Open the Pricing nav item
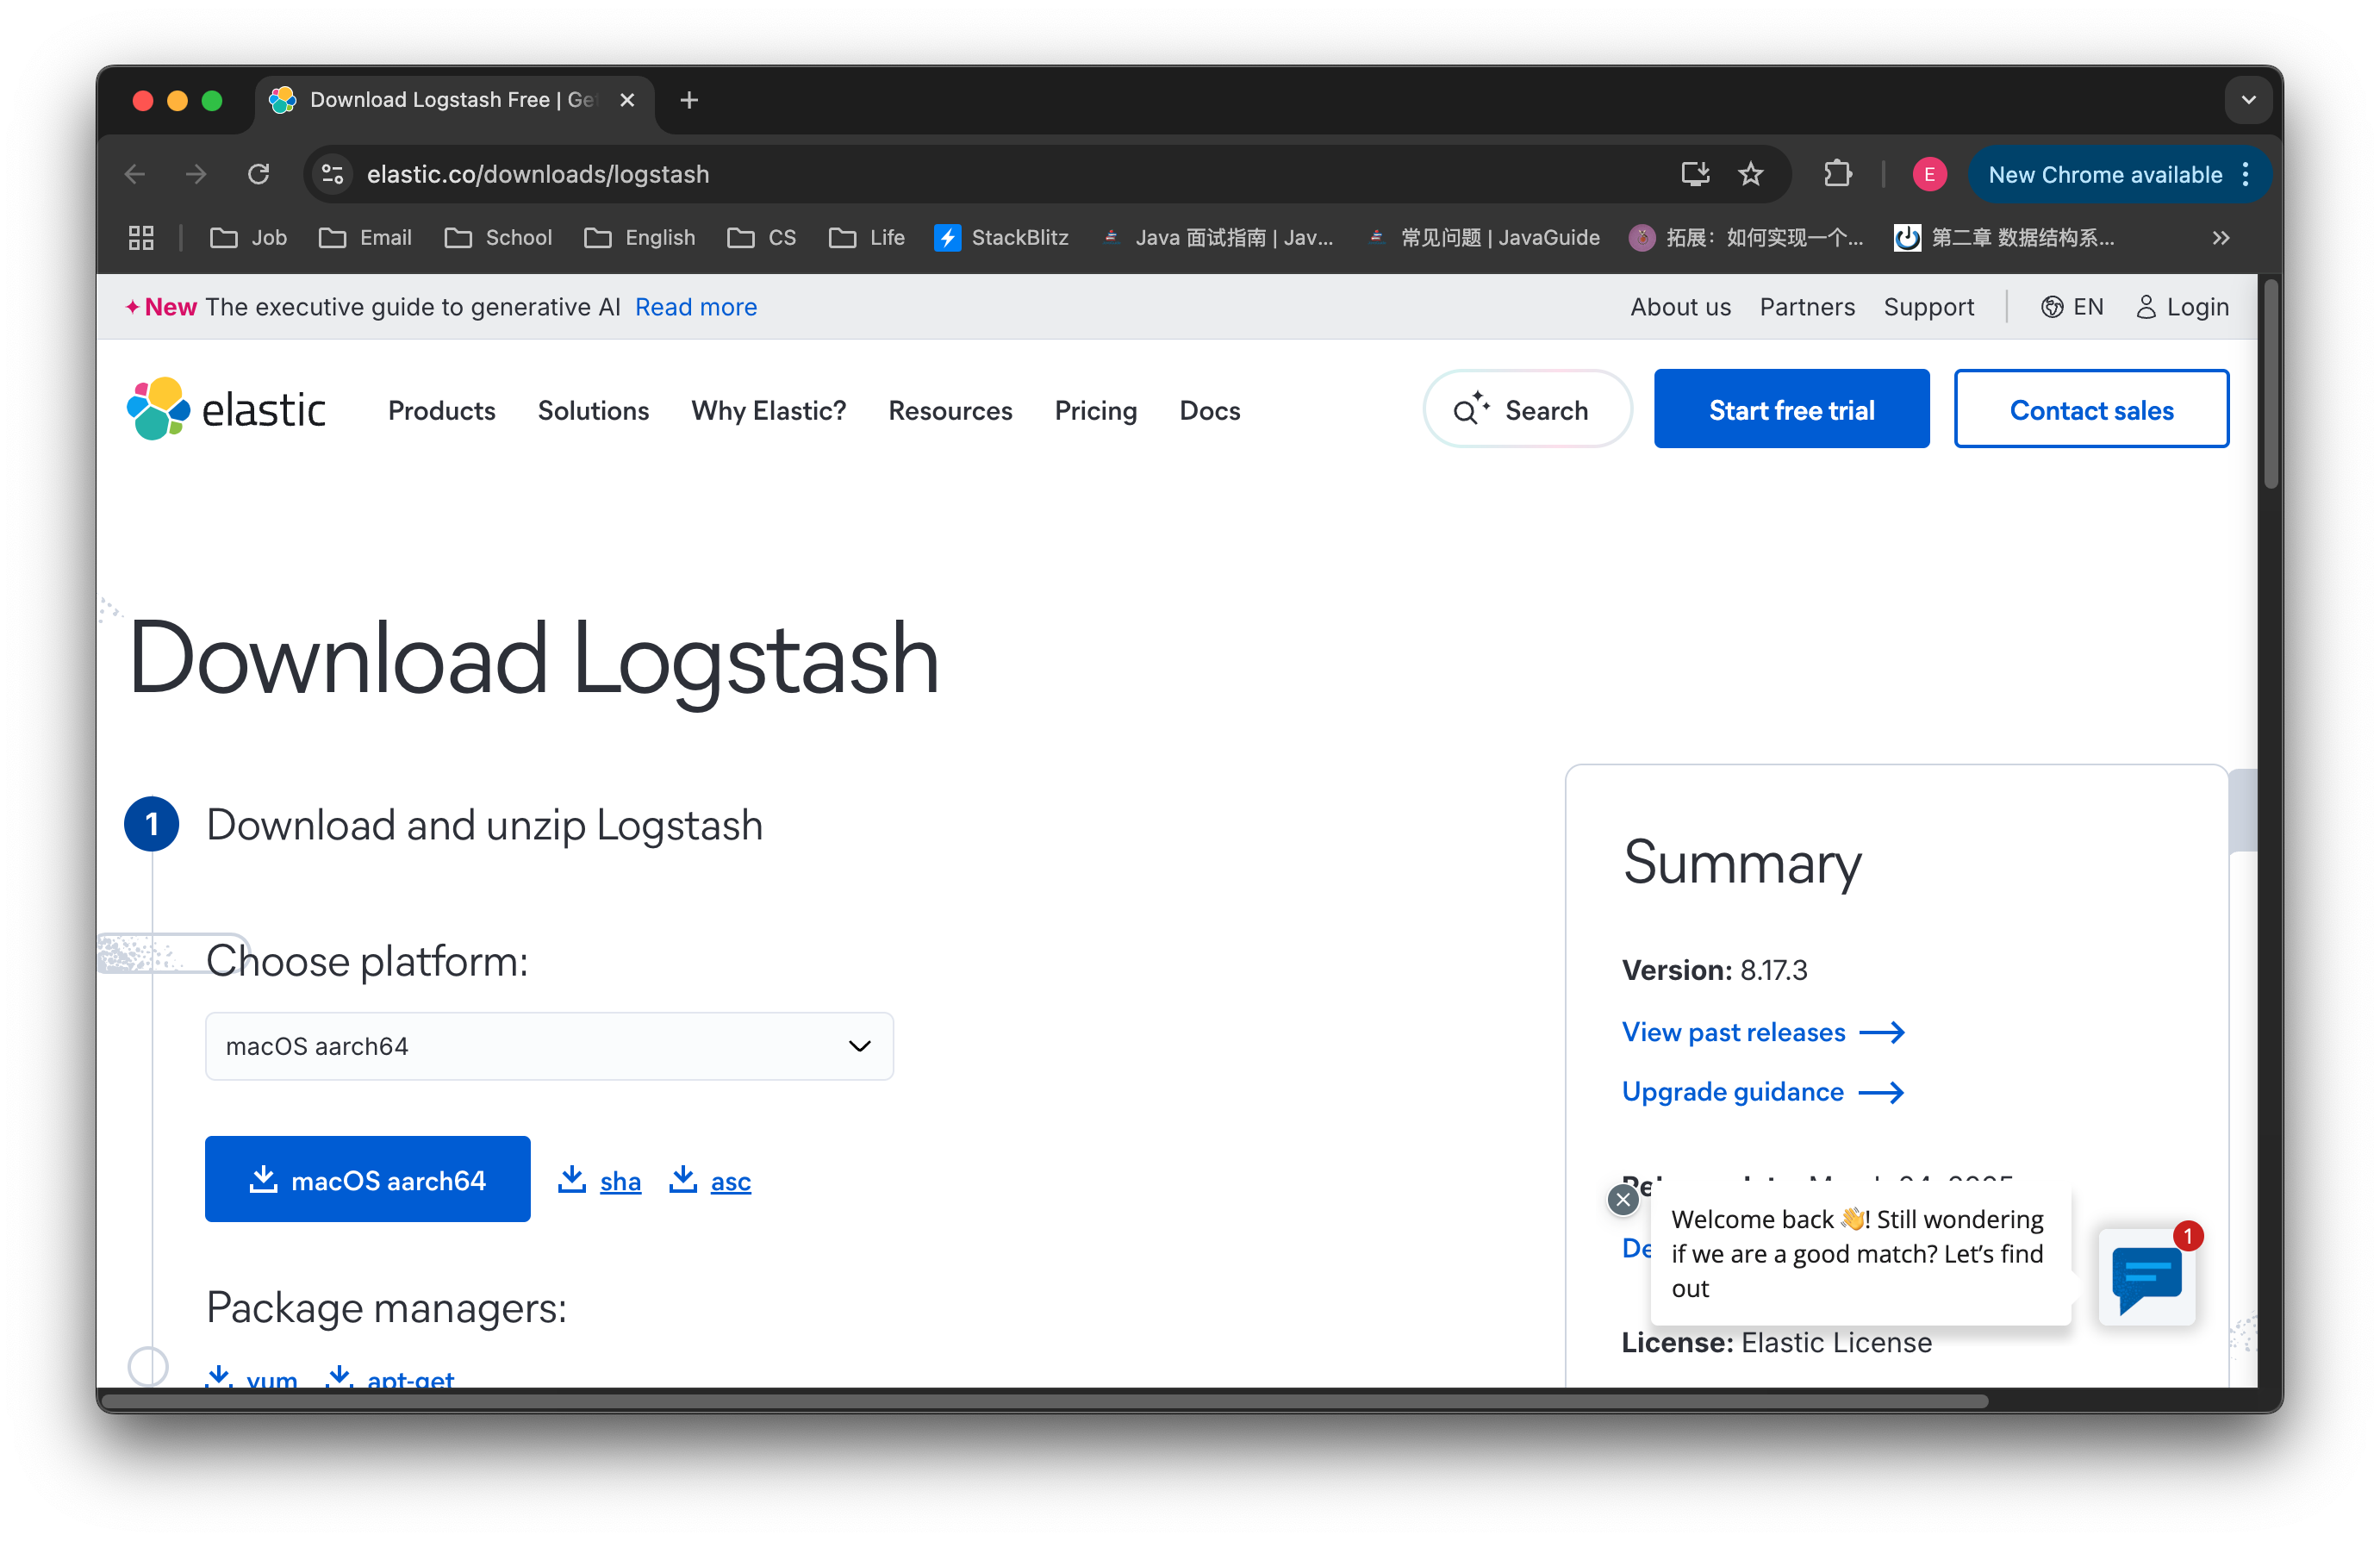The width and height of the screenshot is (2380, 1541). click(x=1095, y=410)
